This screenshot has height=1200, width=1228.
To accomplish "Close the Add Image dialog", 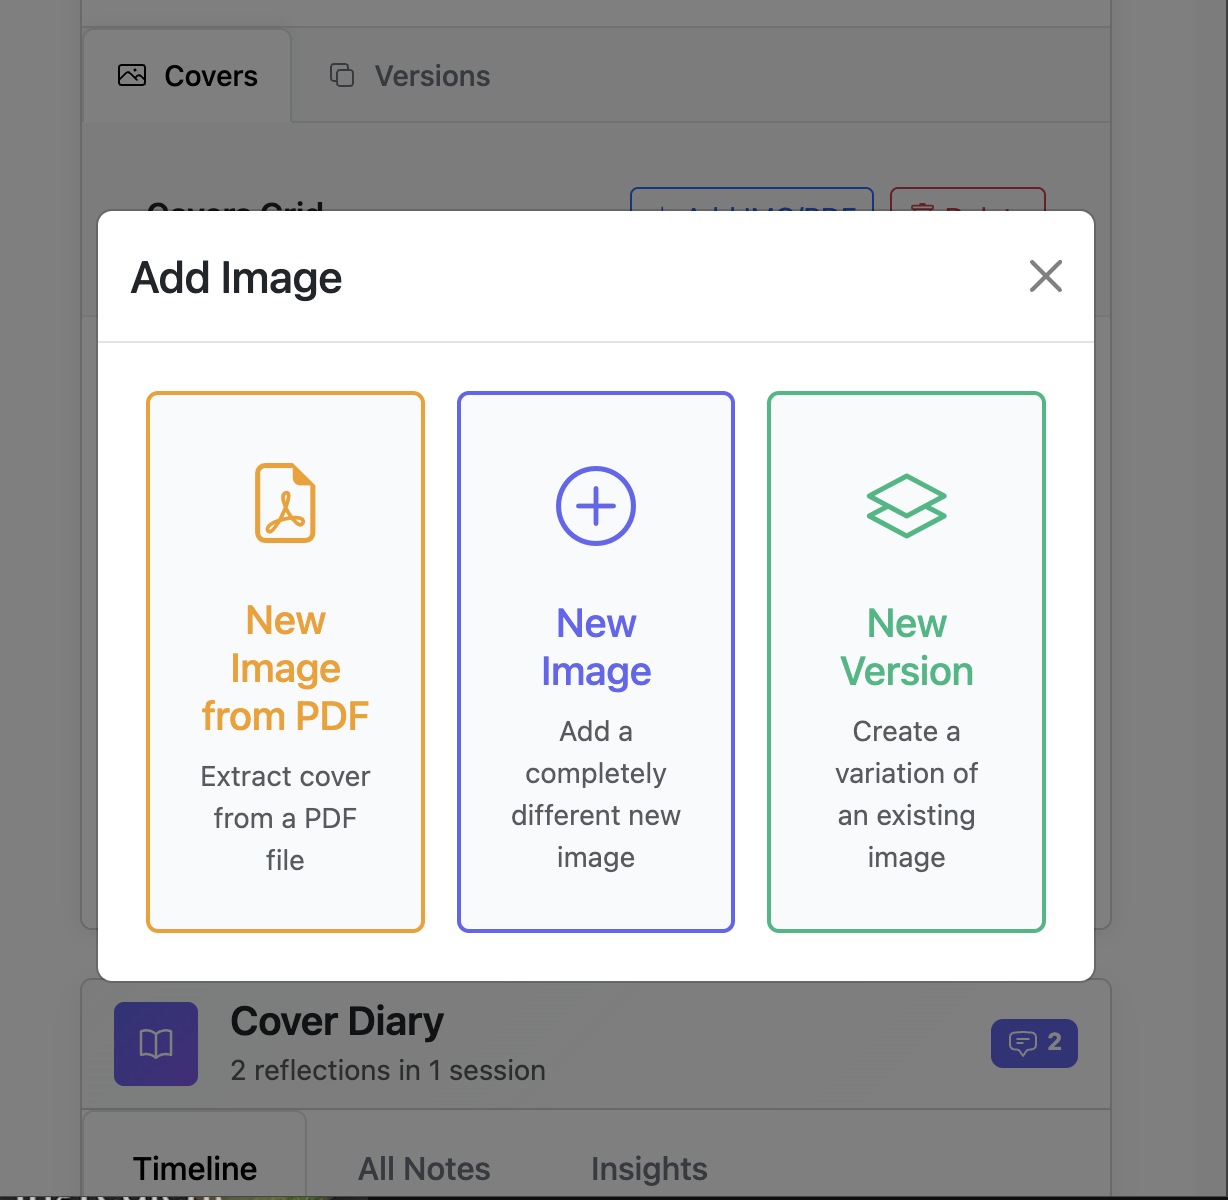I will coord(1045,277).
